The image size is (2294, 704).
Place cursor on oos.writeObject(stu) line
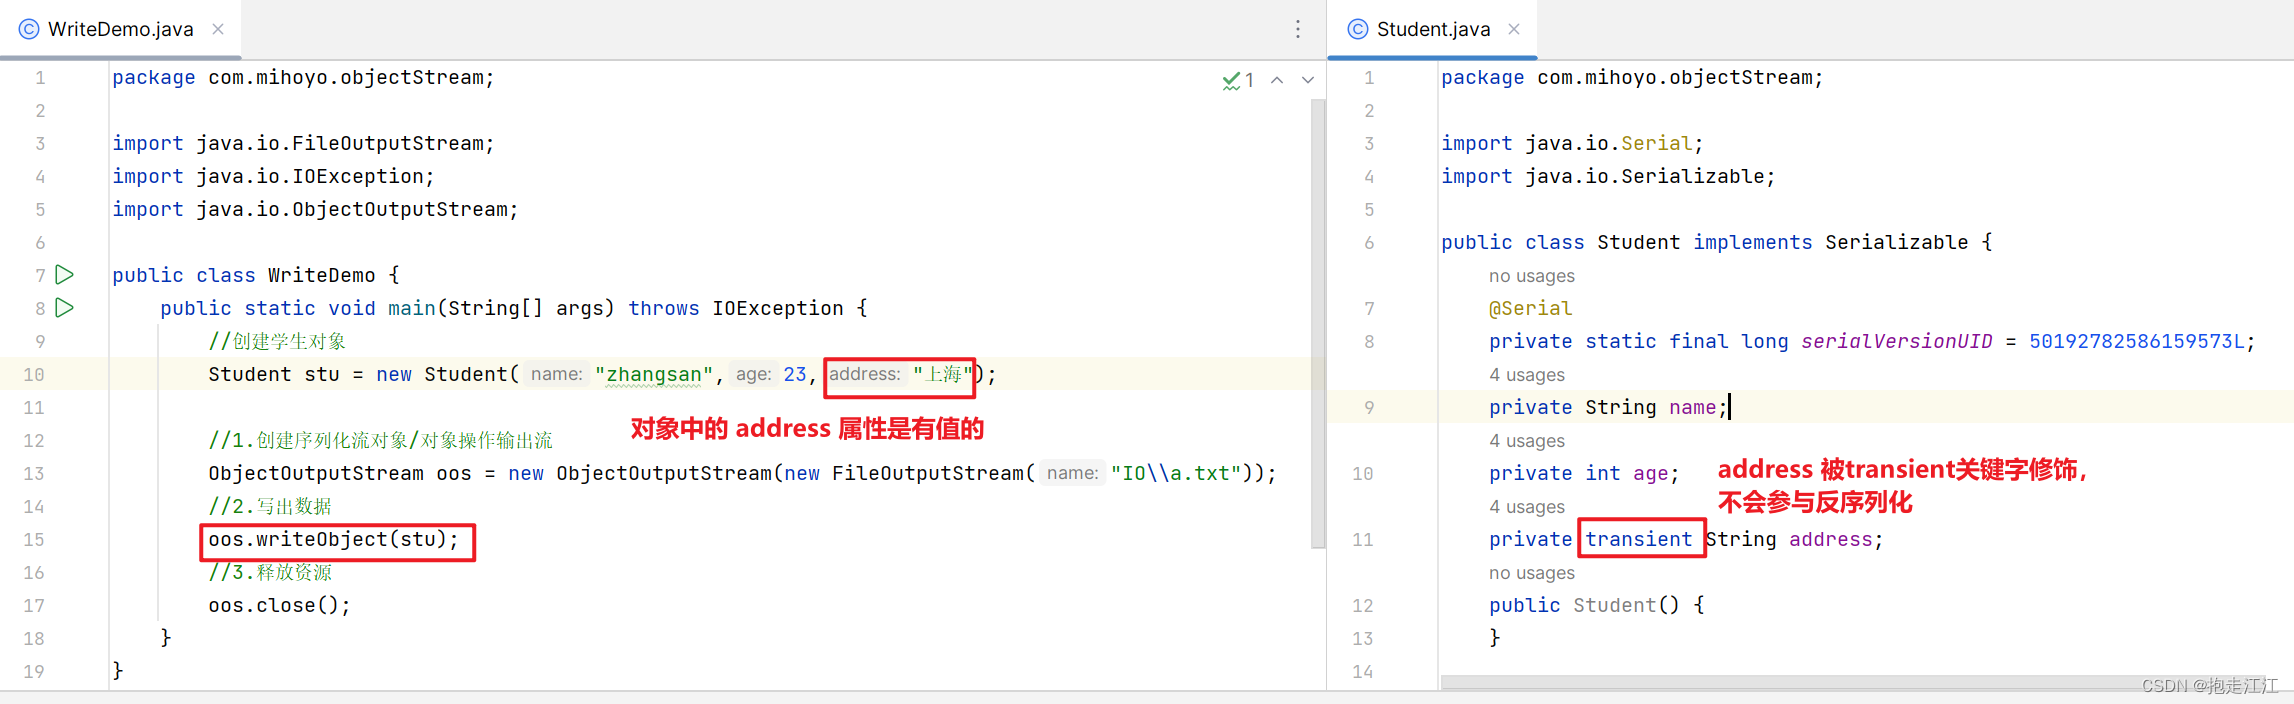tap(334, 540)
